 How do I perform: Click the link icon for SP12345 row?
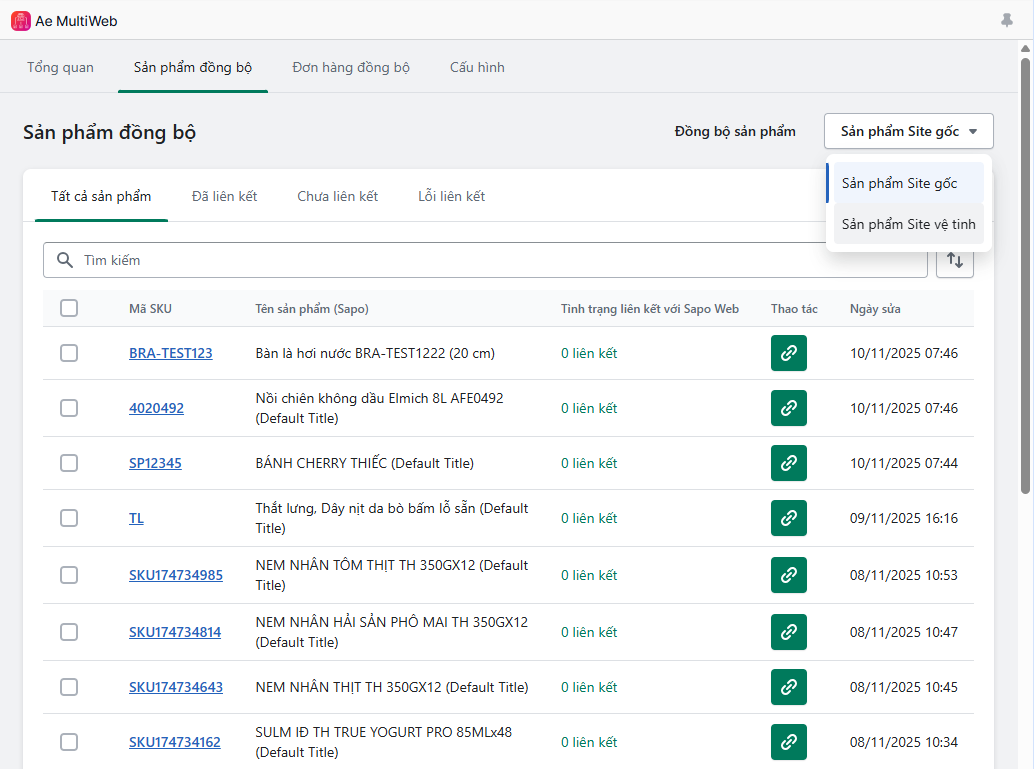pyautogui.click(x=788, y=463)
